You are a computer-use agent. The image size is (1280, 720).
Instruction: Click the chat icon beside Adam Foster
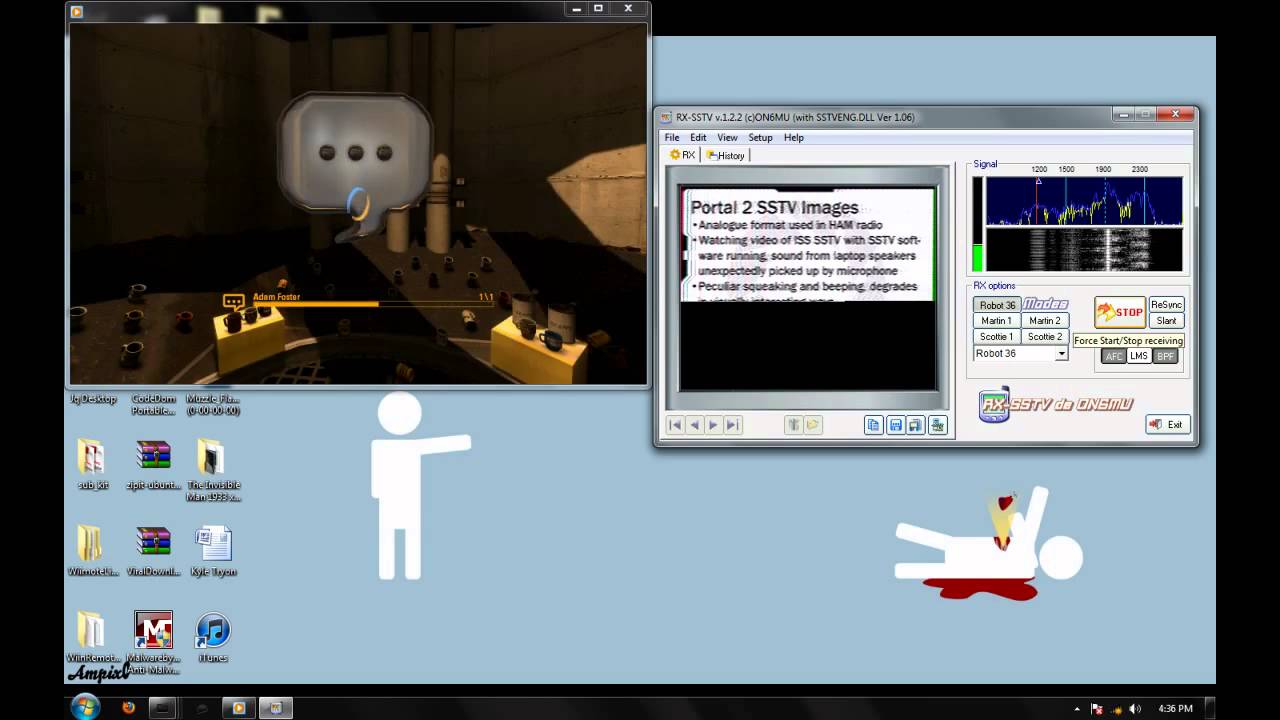233,300
